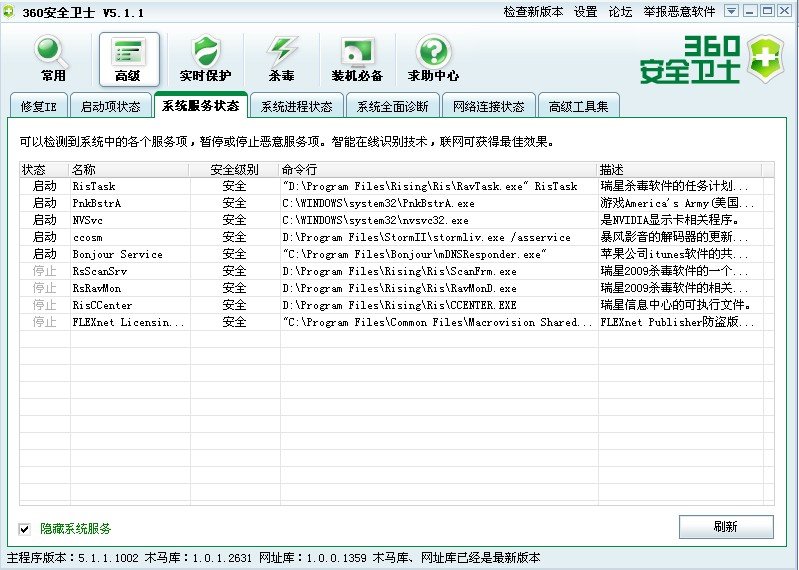The image size is (799, 570).
Task: Switch to 系统进程状态 tab
Action: tap(296, 106)
